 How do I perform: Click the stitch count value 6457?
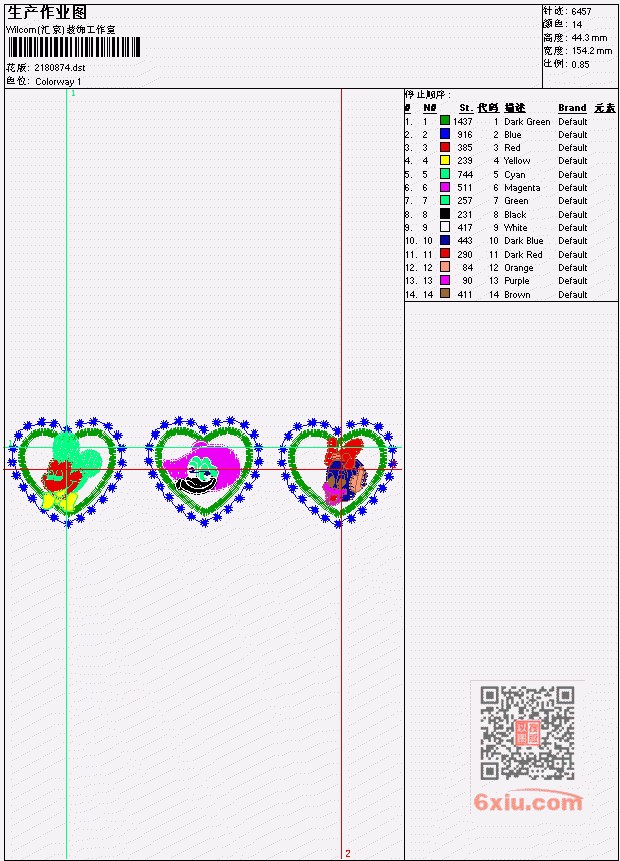(581, 12)
